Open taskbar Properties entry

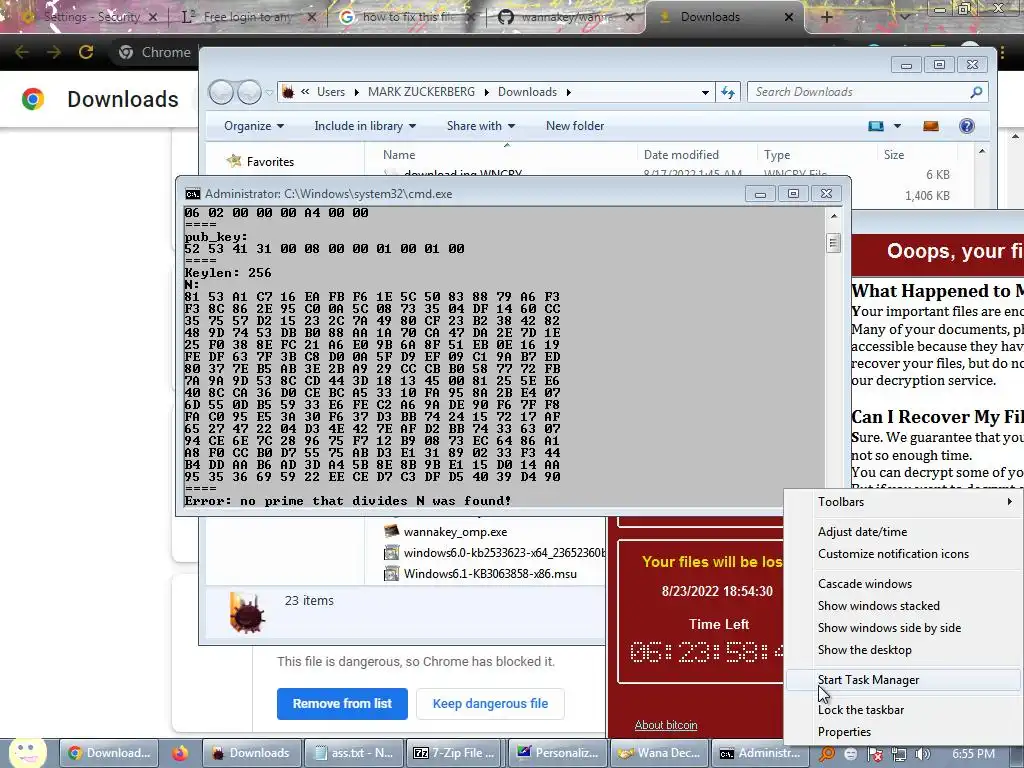[844, 732]
